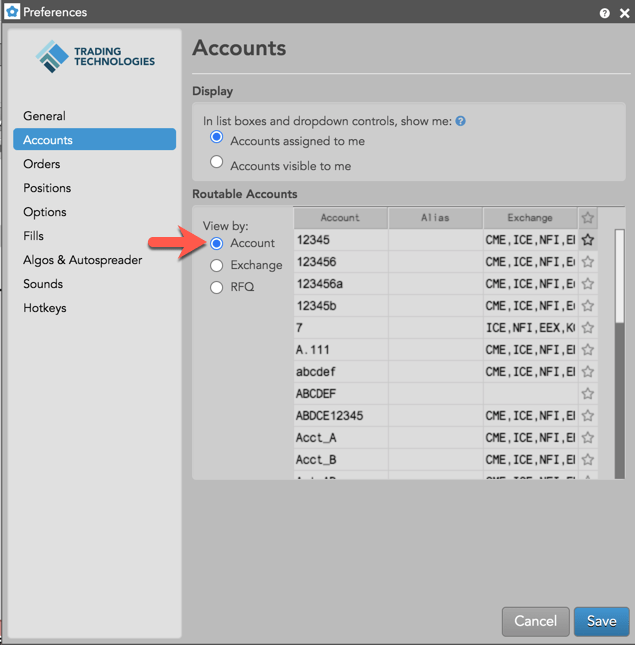Sort by the Exchange column header
Image resolution: width=635 pixels, height=645 pixels.
click(x=530, y=218)
